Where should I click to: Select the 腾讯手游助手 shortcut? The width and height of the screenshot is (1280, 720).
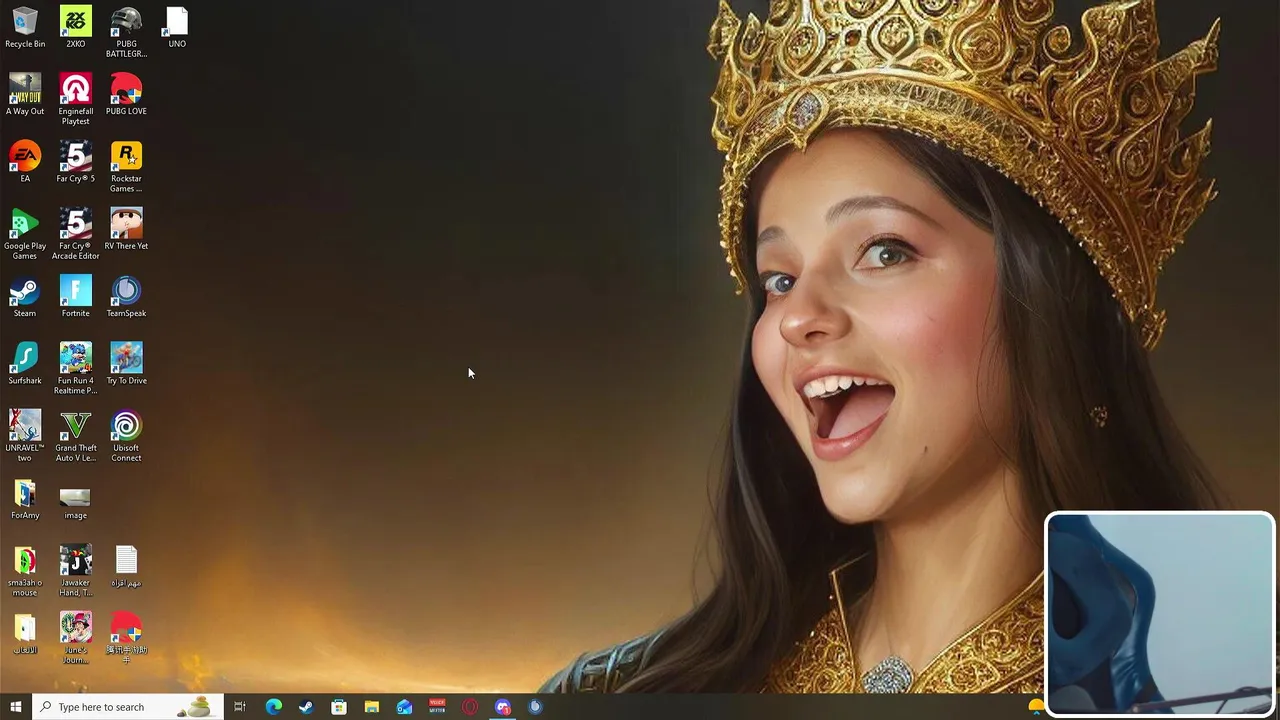[x=126, y=637]
